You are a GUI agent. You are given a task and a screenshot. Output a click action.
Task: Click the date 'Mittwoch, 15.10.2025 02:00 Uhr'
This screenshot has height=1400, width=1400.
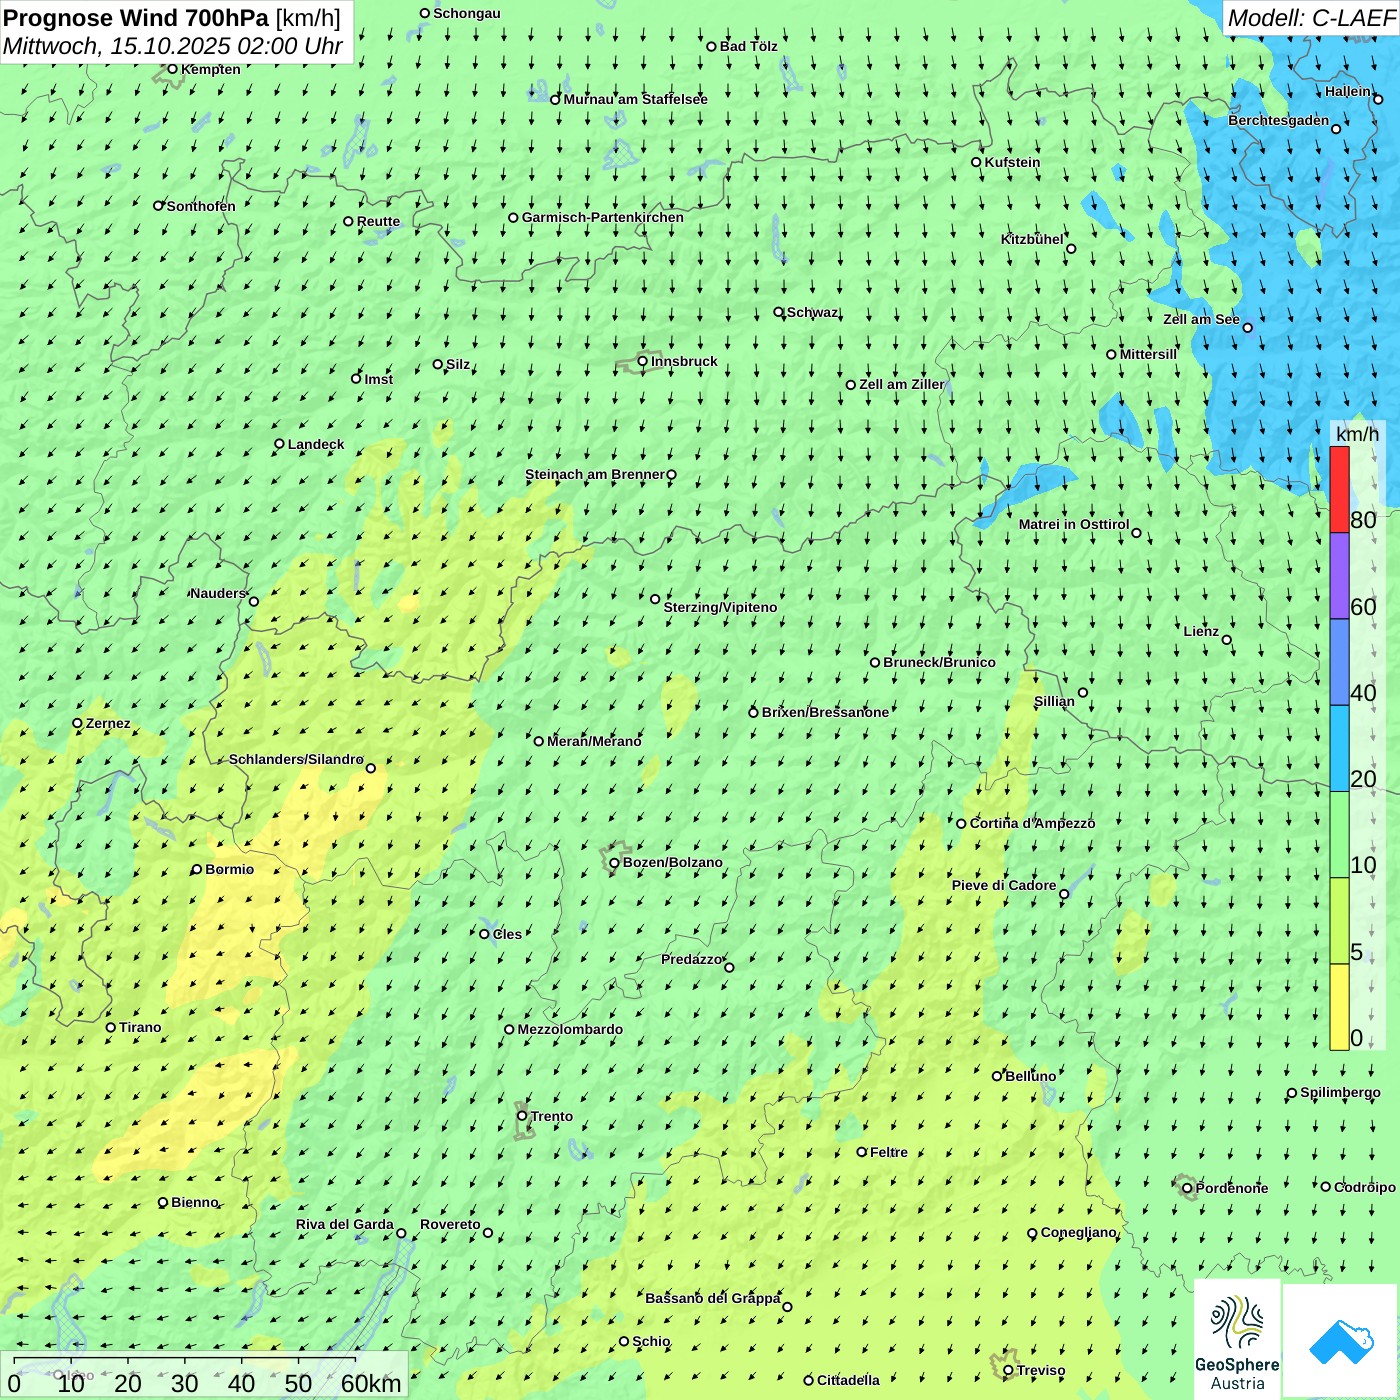click(173, 46)
